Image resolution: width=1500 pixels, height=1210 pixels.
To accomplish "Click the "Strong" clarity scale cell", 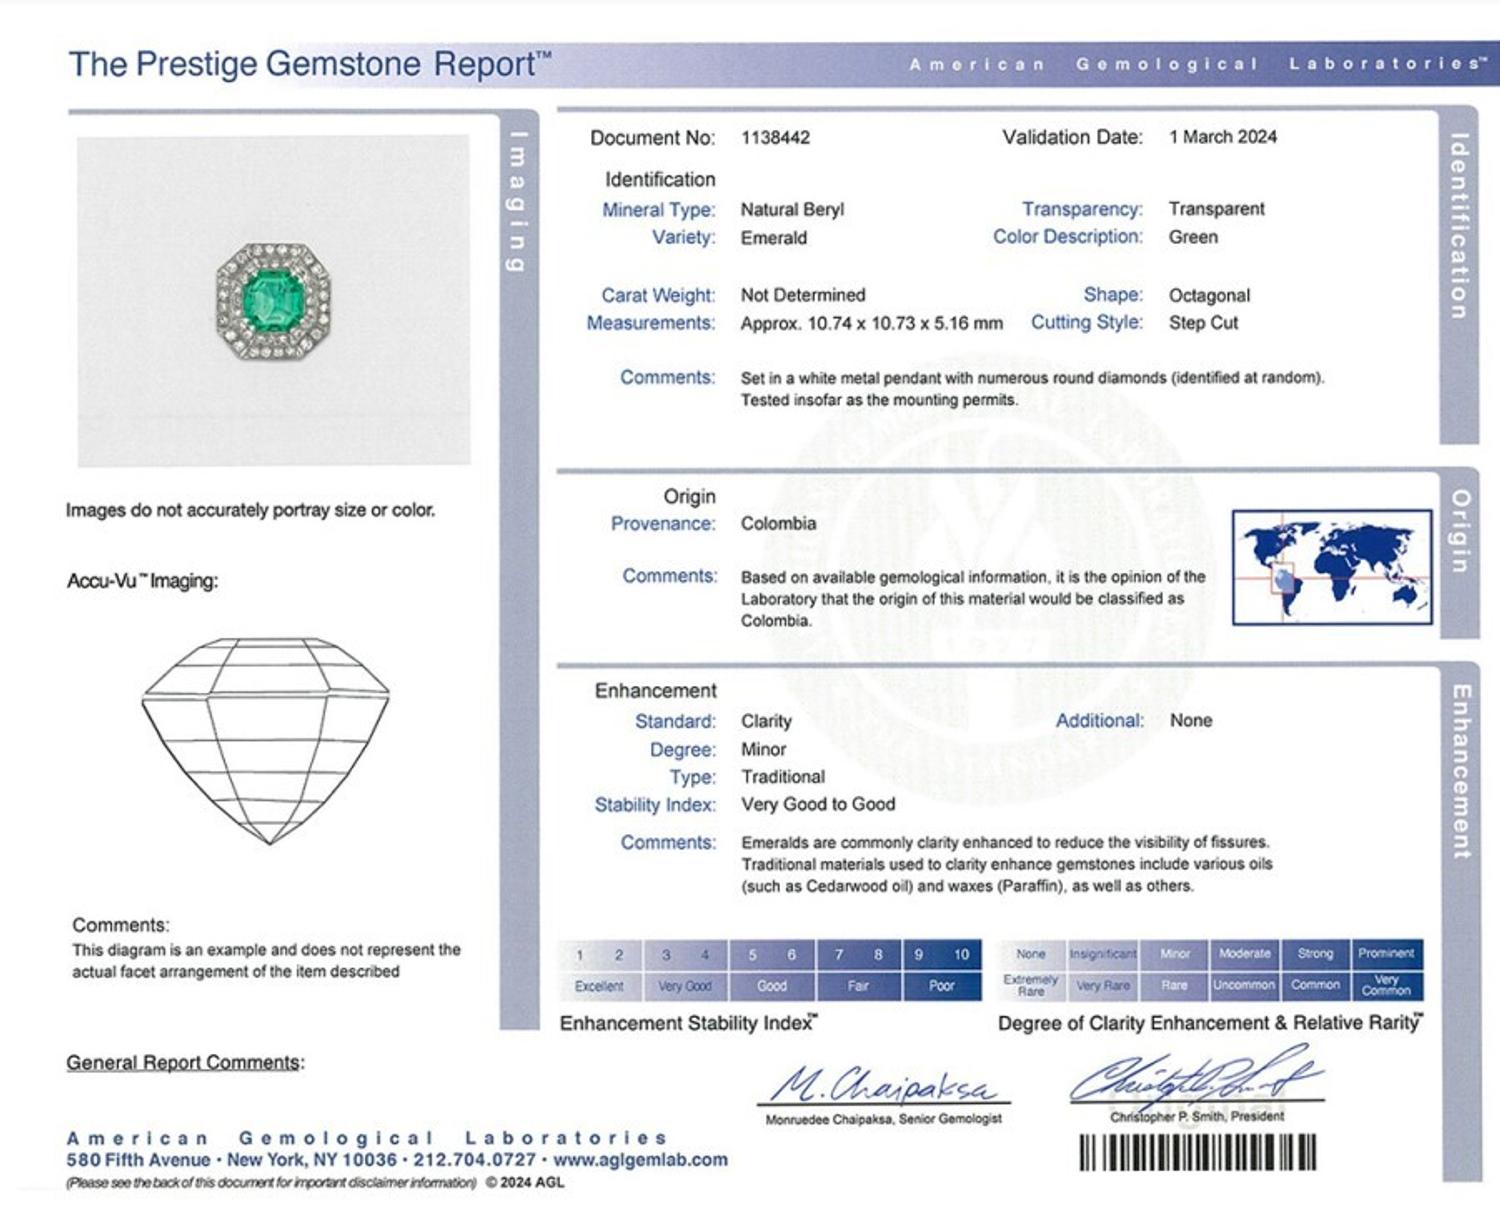I will (x=1316, y=954).
